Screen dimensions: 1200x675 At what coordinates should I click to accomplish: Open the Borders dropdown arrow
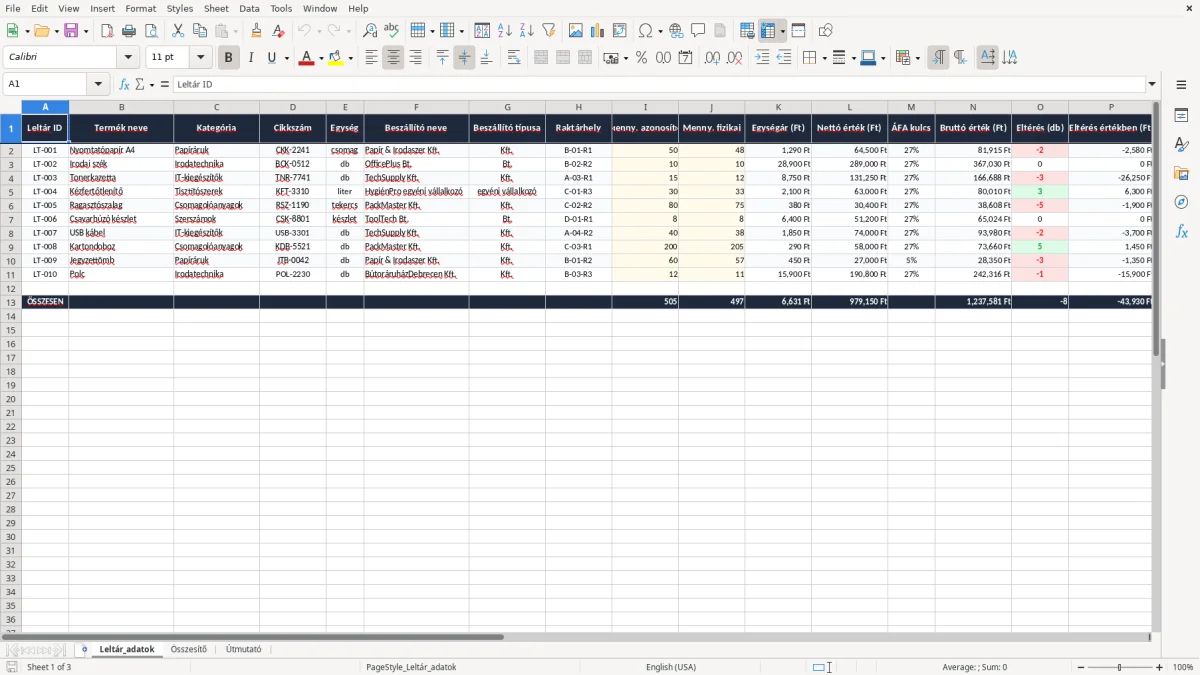826,58
